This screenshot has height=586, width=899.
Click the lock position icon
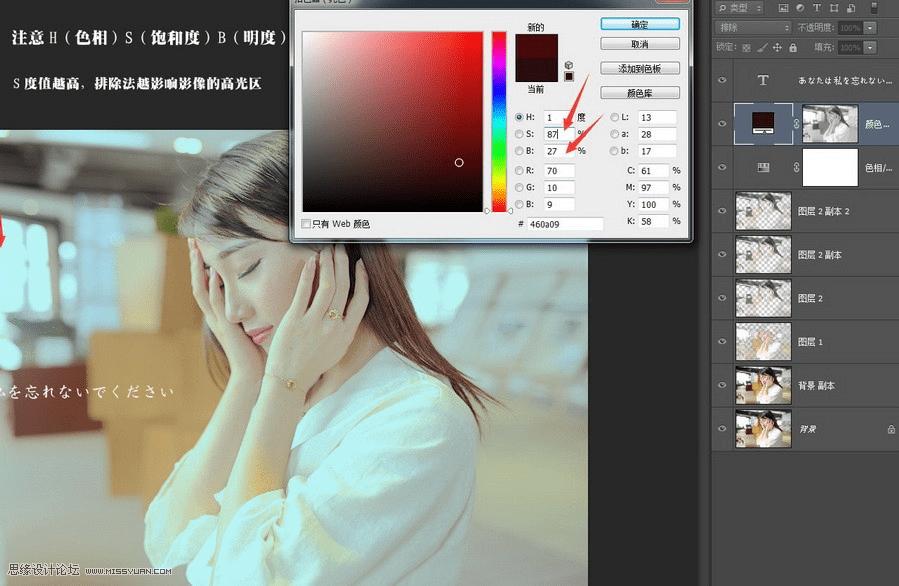(x=778, y=47)
